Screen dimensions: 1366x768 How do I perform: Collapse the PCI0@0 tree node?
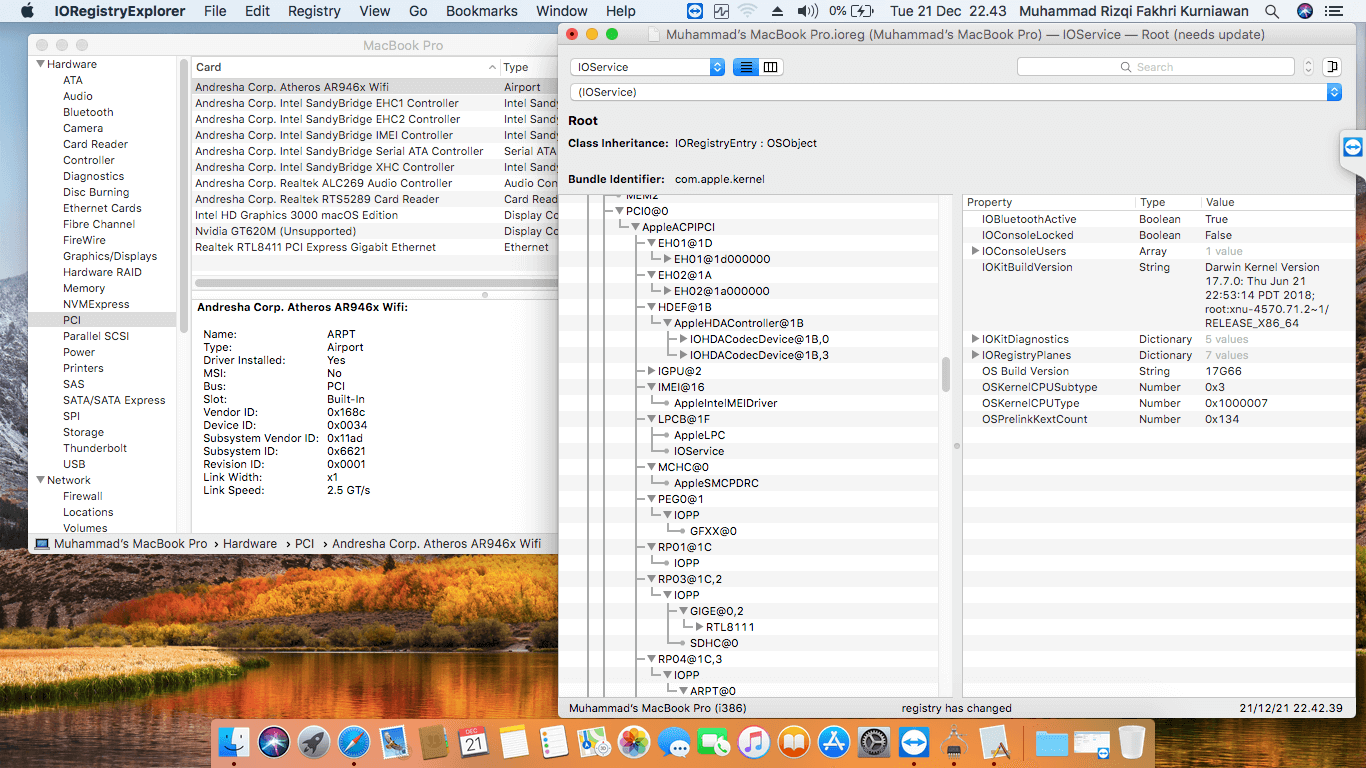[619, 211]
